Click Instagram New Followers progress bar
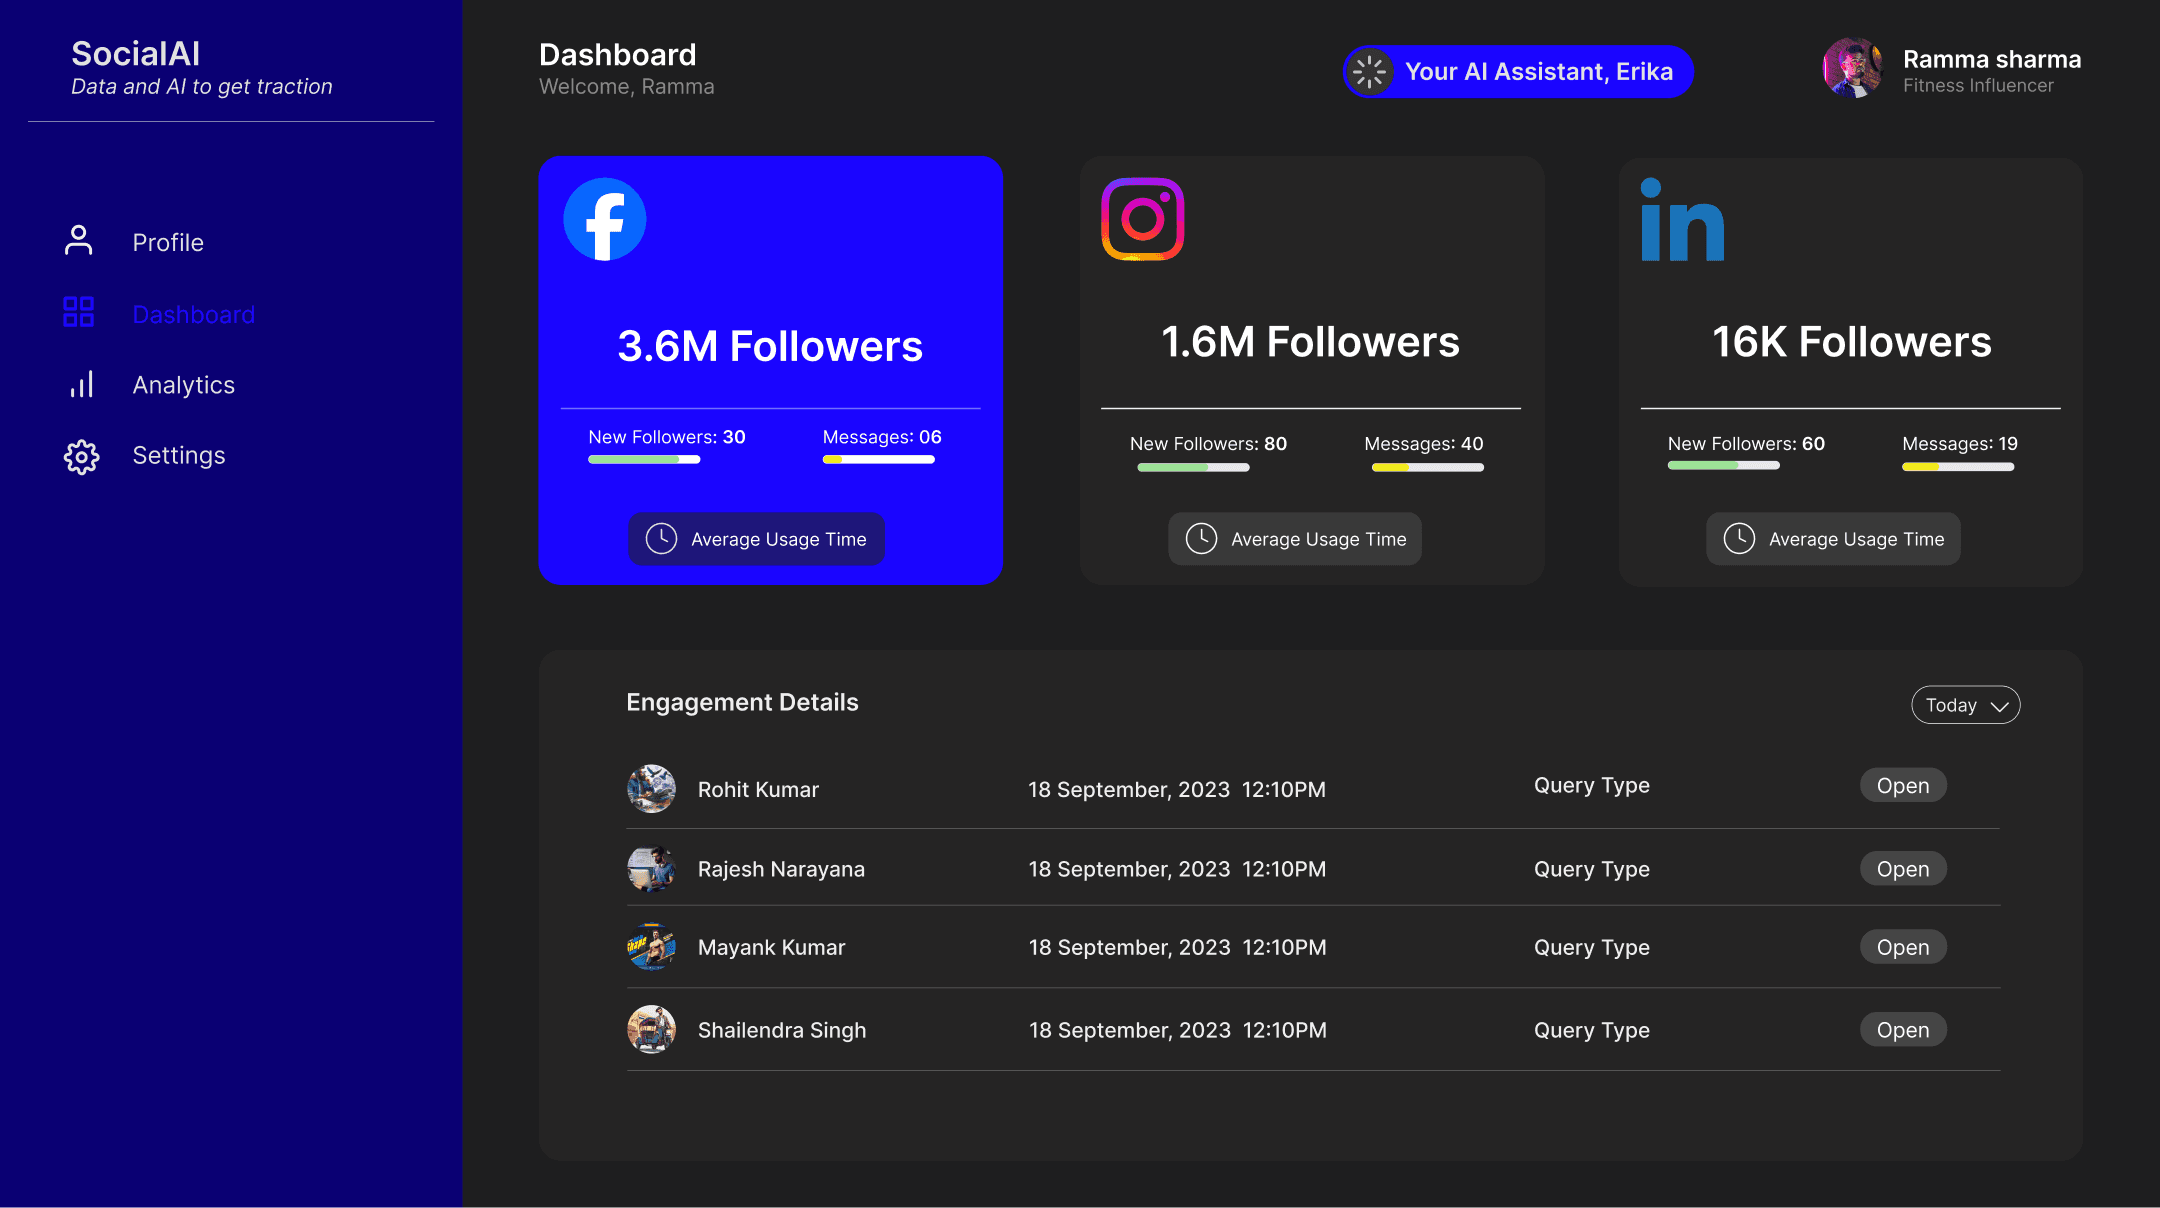 point(1193,467)
